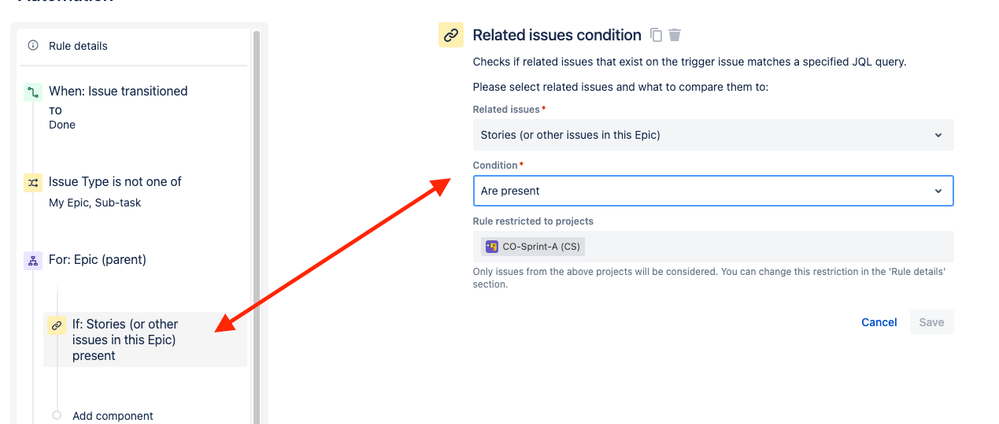Screen dimensions: 999x424
Task: Click the purple Epic parent branch icon
Action: tap(33, 260)
